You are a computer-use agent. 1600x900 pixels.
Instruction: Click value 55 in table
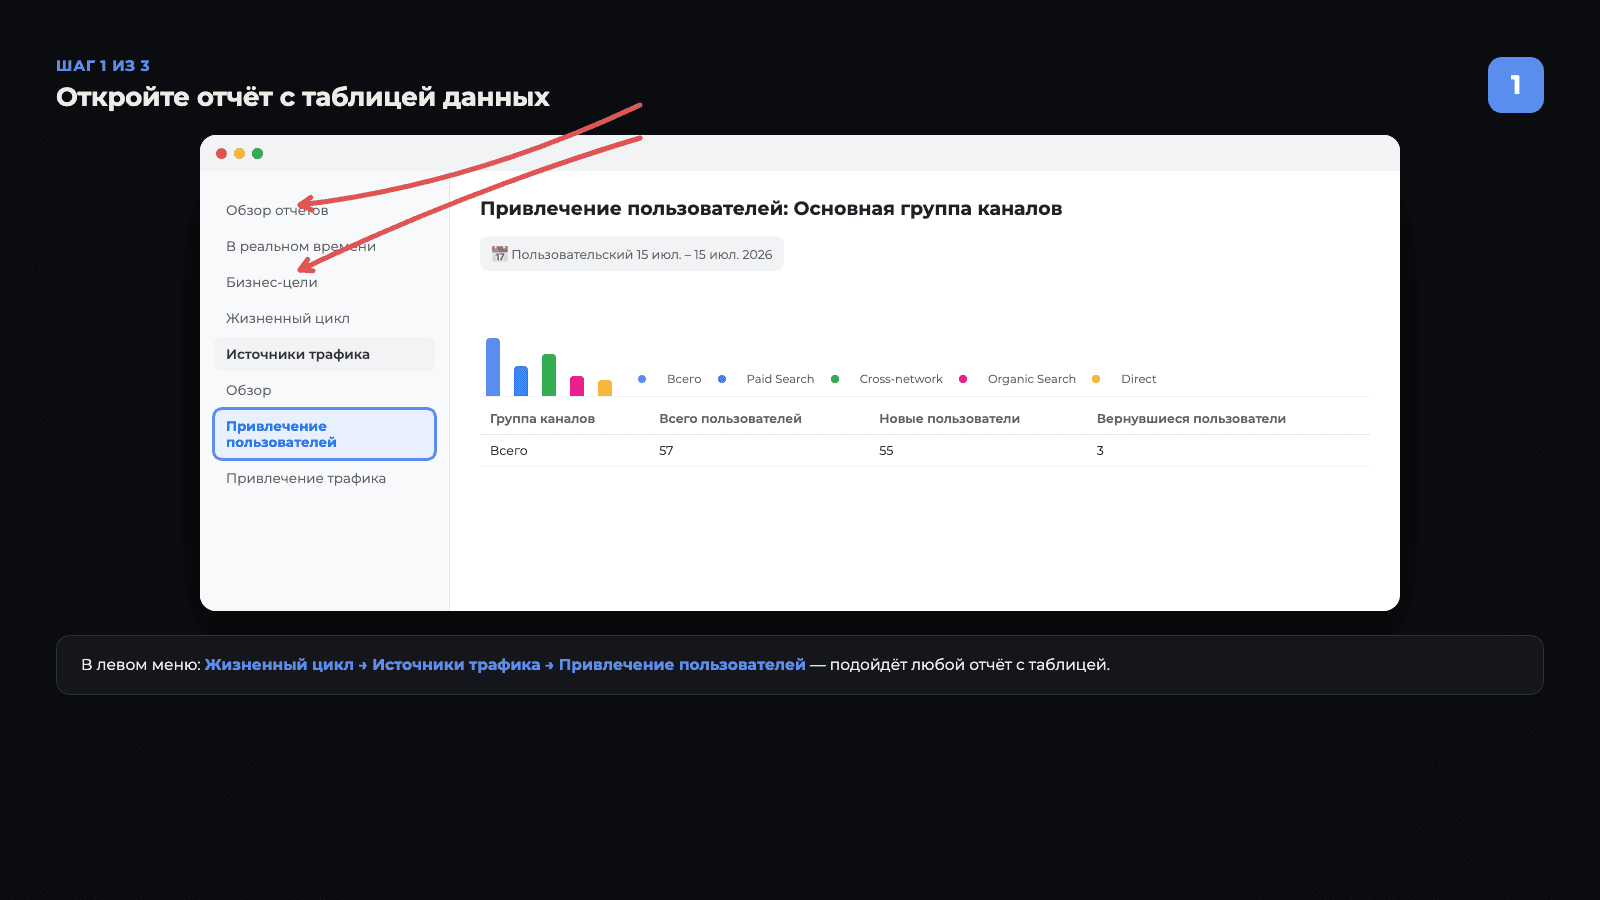[x=886, y=451]
